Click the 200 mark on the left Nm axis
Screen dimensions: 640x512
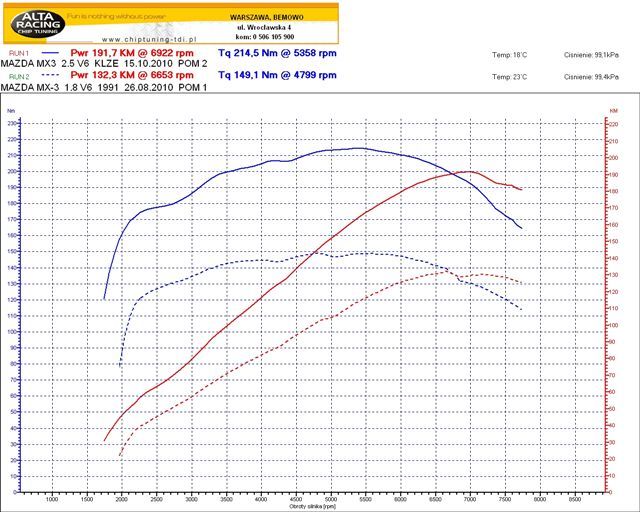(12, 171)
